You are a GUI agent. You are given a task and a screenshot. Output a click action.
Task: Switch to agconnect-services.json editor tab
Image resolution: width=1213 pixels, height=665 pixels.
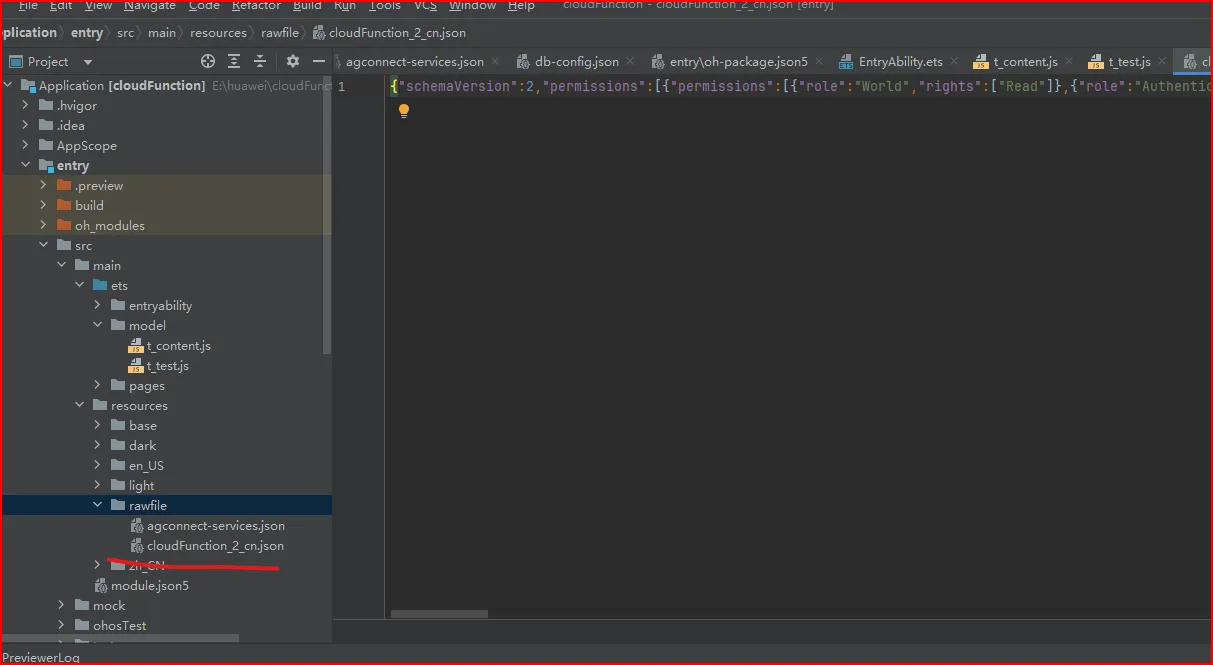pos(415,62)
